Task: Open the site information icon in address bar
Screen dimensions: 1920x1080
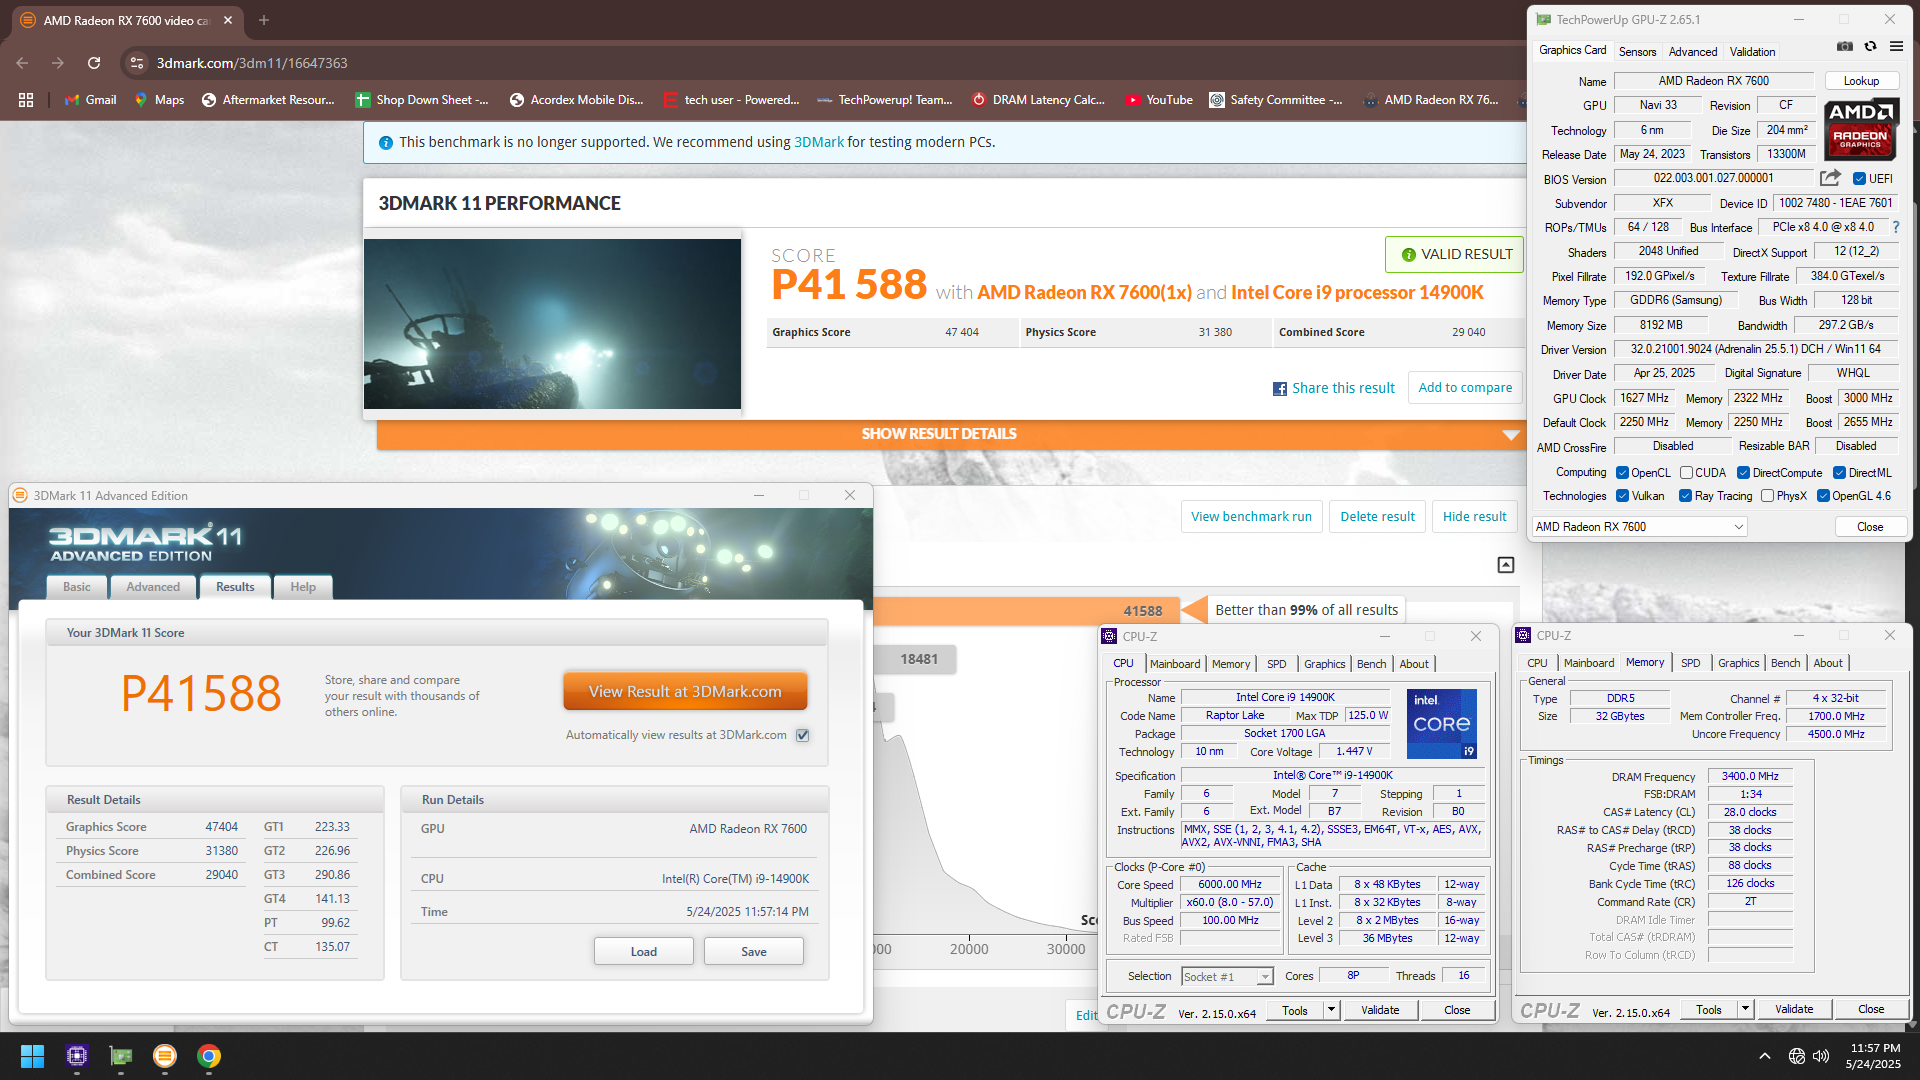Action: tap(137, 63)
